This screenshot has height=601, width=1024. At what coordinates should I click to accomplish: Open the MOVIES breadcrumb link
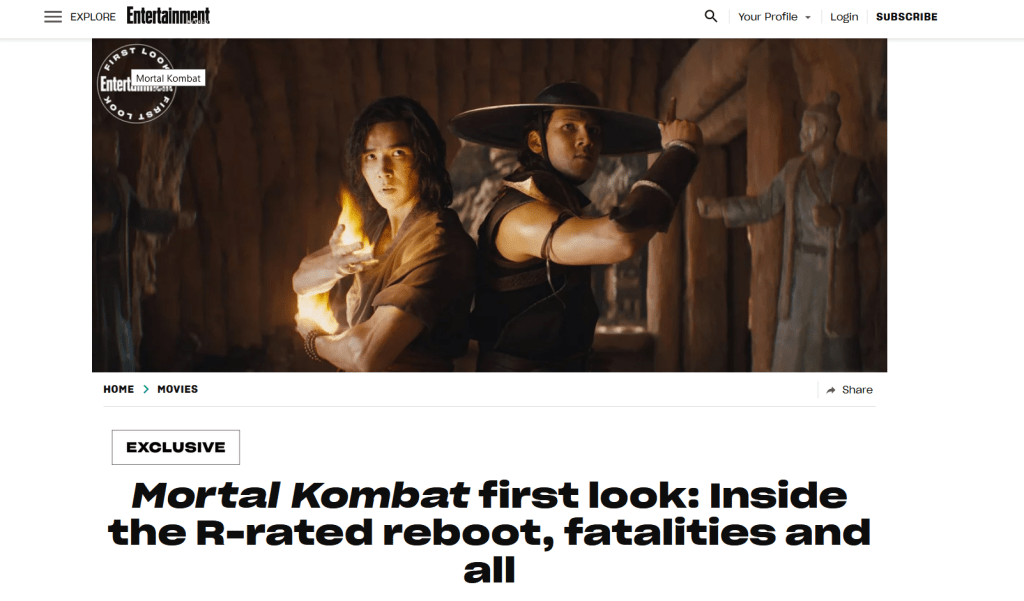(x=177, y=389)
